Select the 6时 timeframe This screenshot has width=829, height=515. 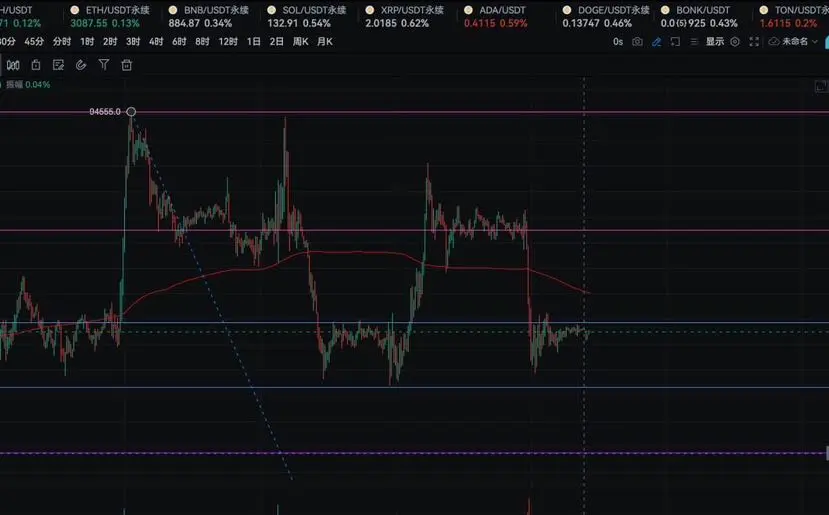click(179, 42)
